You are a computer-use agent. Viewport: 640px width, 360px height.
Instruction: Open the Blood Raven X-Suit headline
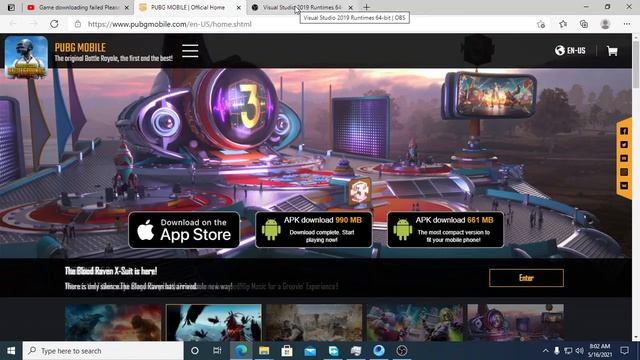tap(111, 271)
